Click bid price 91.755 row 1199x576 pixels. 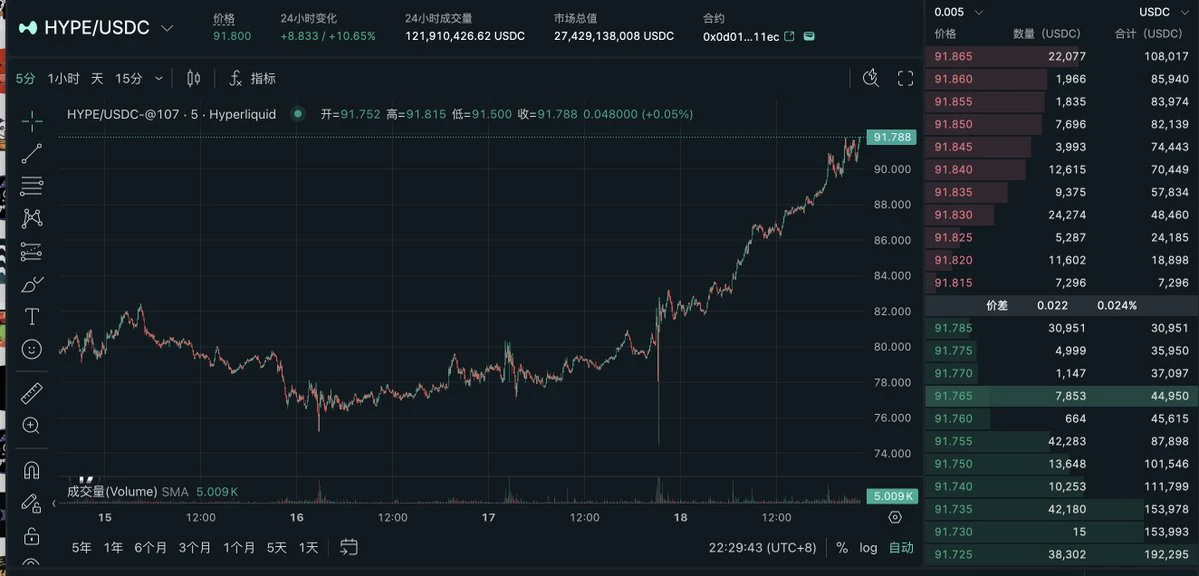click(1061, 441)
